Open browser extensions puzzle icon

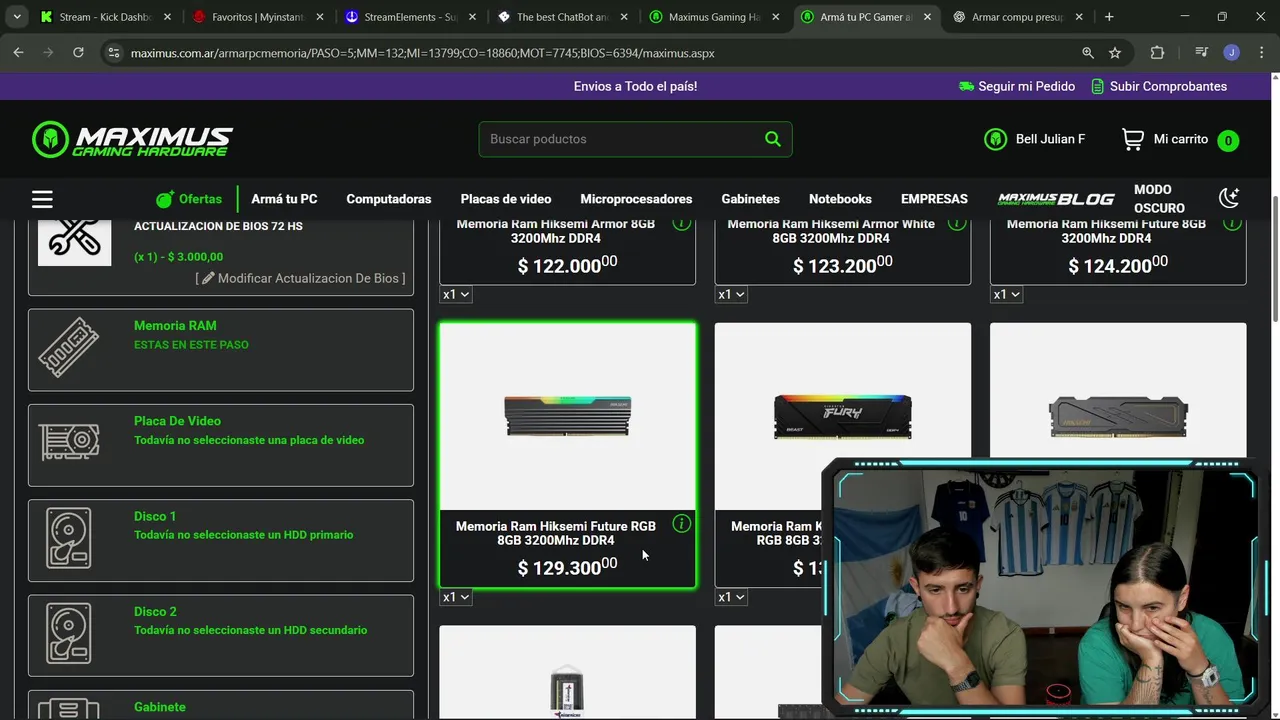click(x=1157, y=53)
